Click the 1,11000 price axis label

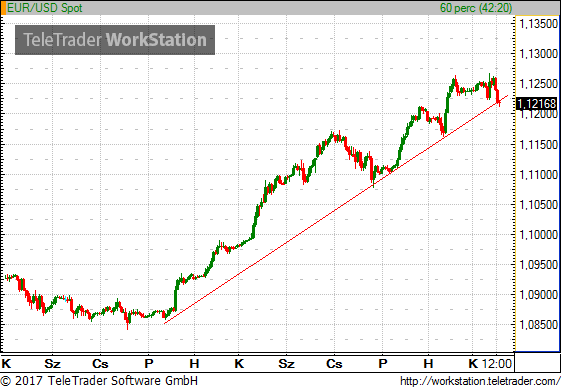tap(538, 175)
